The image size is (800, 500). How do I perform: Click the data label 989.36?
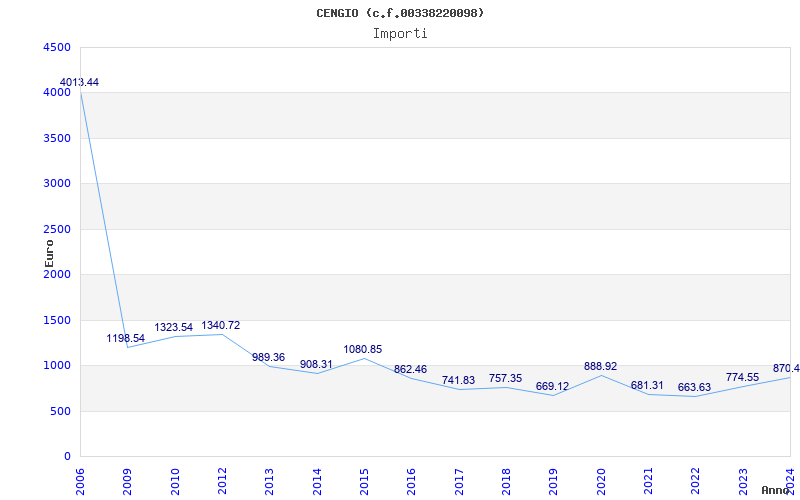pyautogui.click(x=268, y=357)
